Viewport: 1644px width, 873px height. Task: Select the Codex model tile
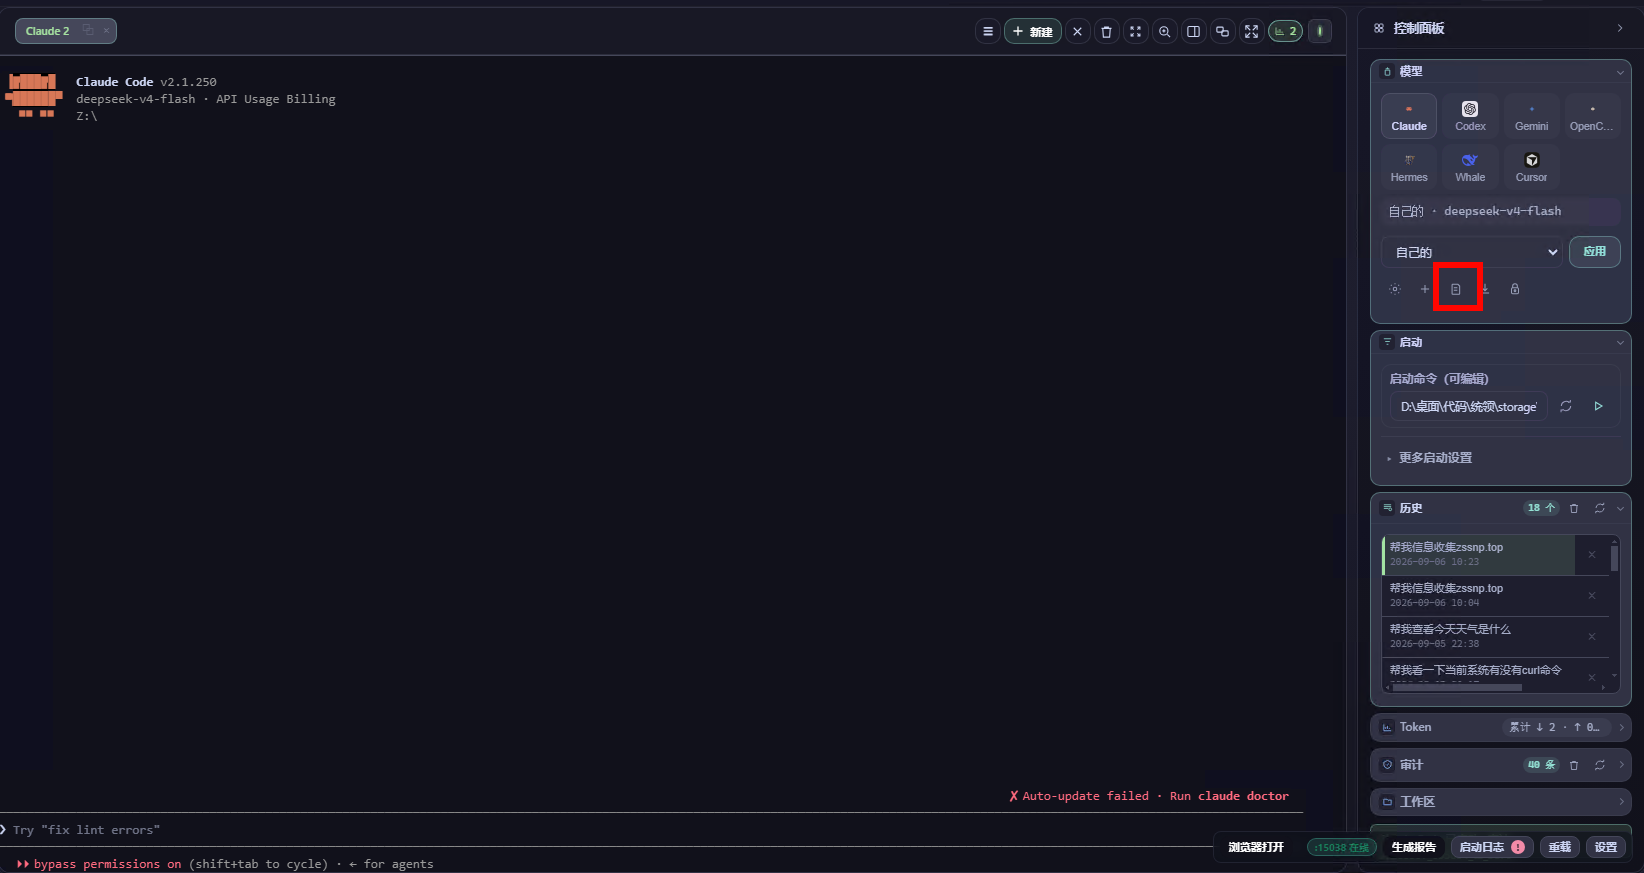tap(1470, 116)
